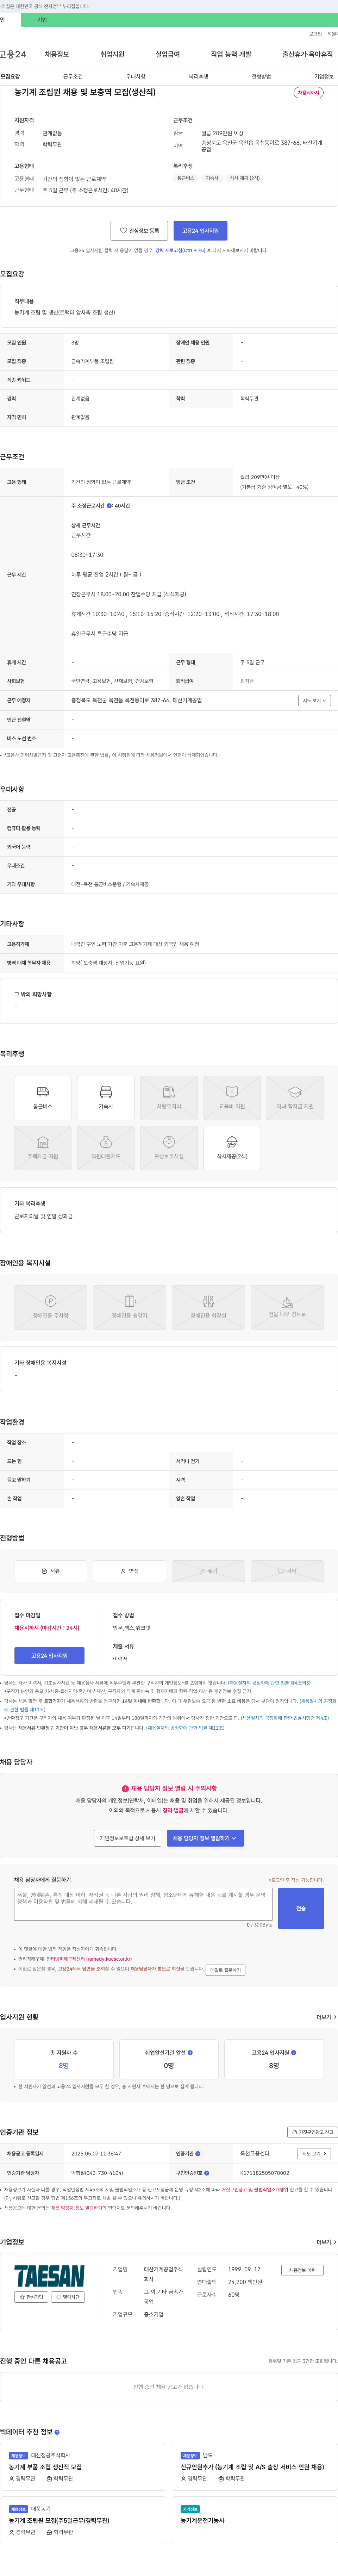This screenshot has height=2576, width=338.
Task: Click the 서류 screening method card
Action: (x=51, y=1571)
